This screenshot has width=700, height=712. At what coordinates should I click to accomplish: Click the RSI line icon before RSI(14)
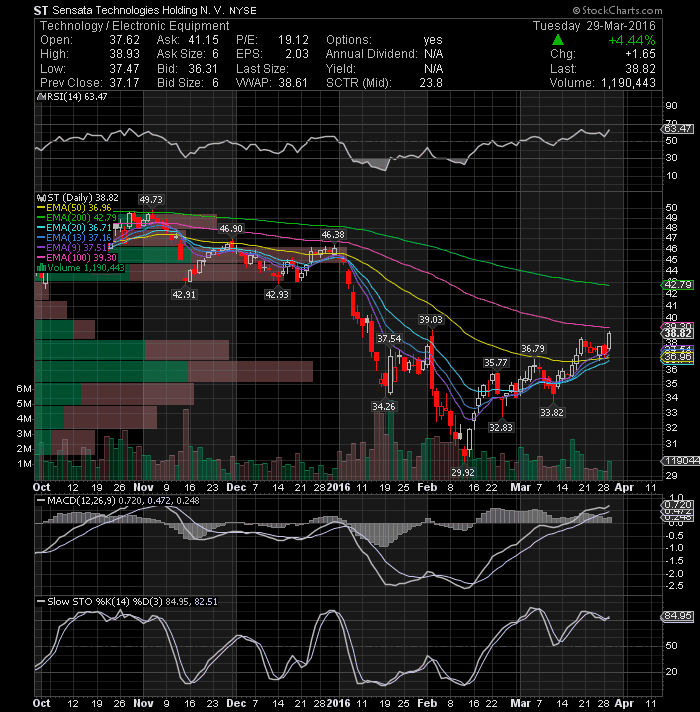pyautogui.click(x=40, y=97)
